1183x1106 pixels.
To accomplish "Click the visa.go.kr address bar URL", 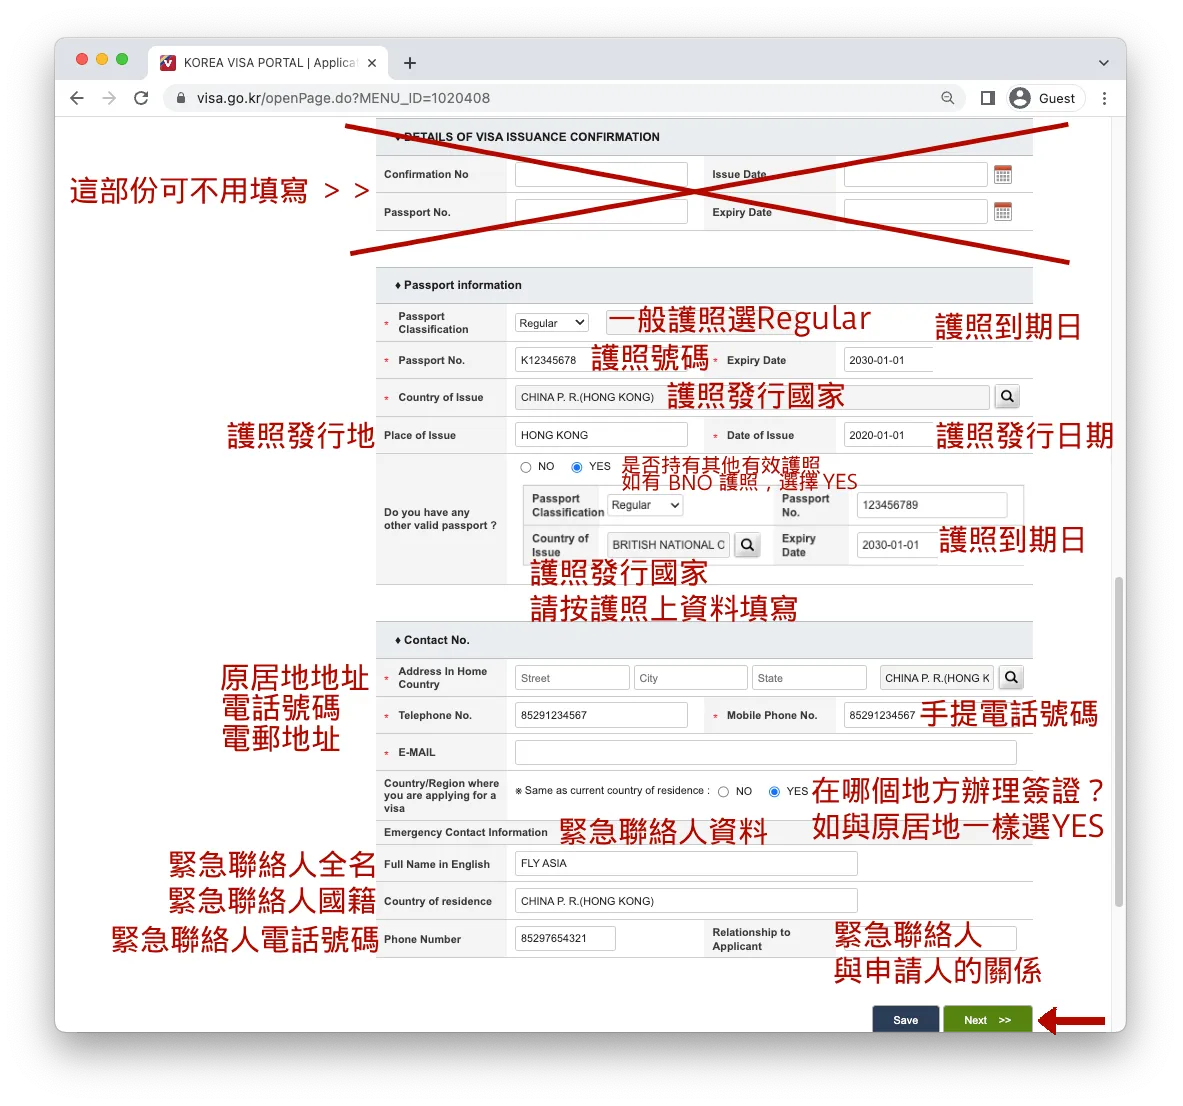I will tap(343, 98).
